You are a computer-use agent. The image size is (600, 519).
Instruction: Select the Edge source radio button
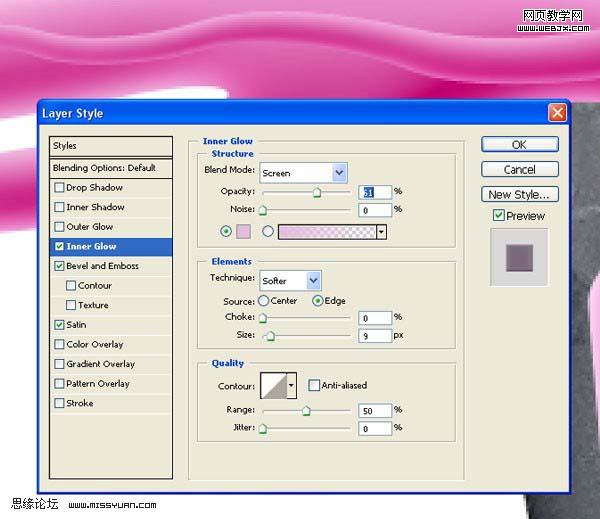pyautogui.click(x=318, y=301)
